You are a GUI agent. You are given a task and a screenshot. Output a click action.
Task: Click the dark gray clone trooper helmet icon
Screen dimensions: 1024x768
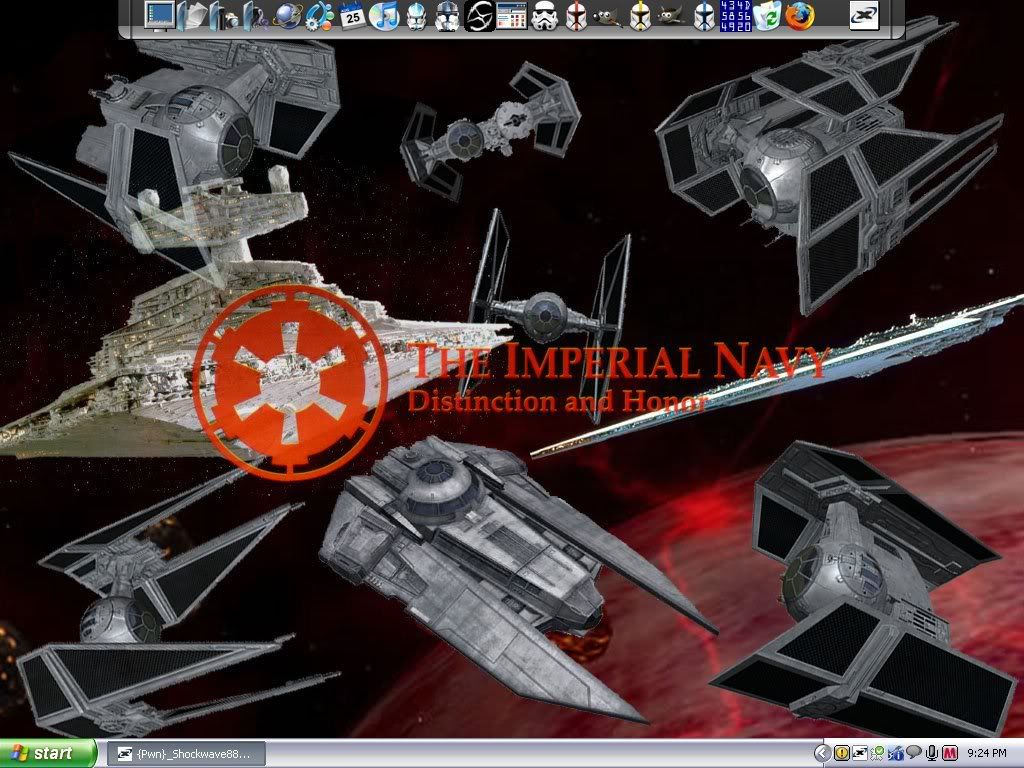[447, 16]
